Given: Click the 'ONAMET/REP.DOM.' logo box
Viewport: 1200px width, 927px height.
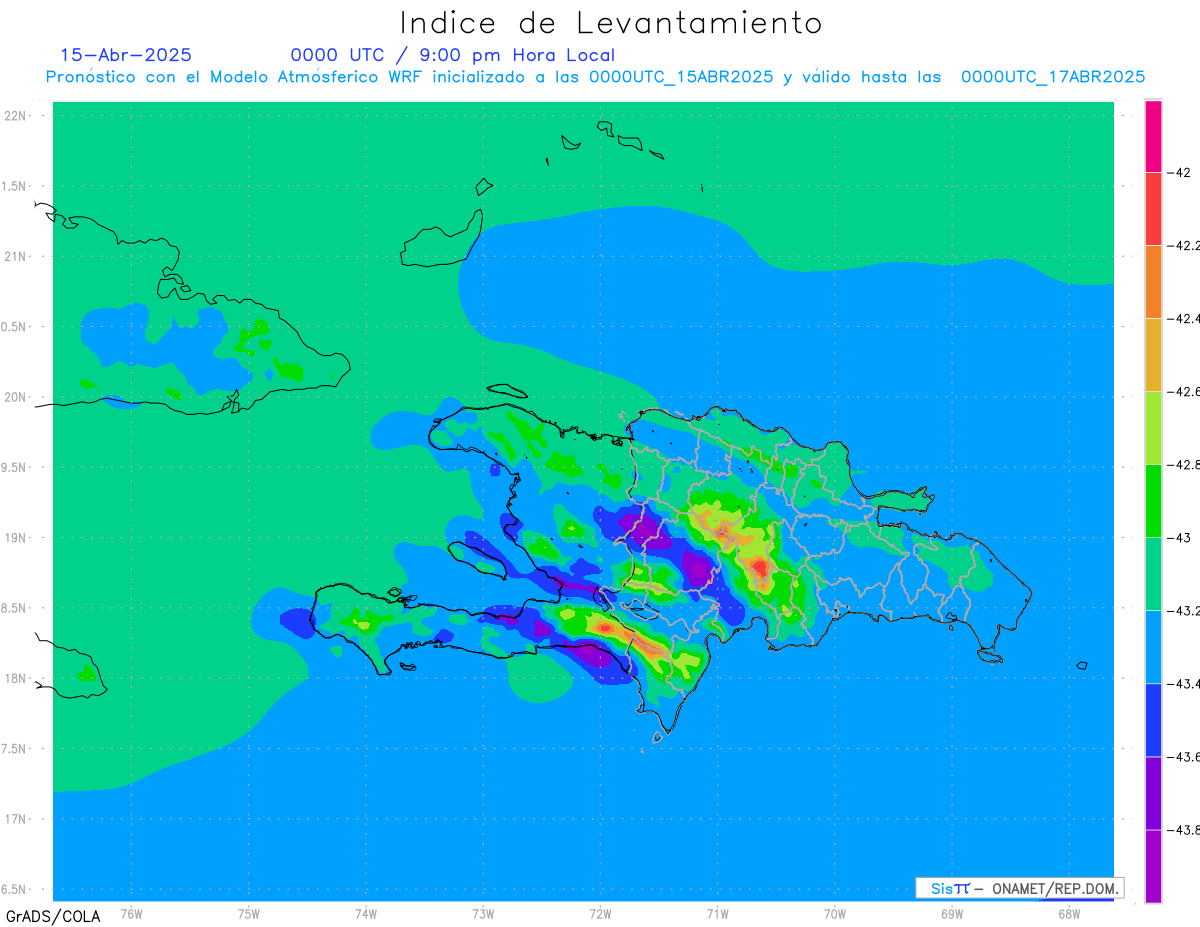Looking at the screenshot, I should pos(1019,888).
